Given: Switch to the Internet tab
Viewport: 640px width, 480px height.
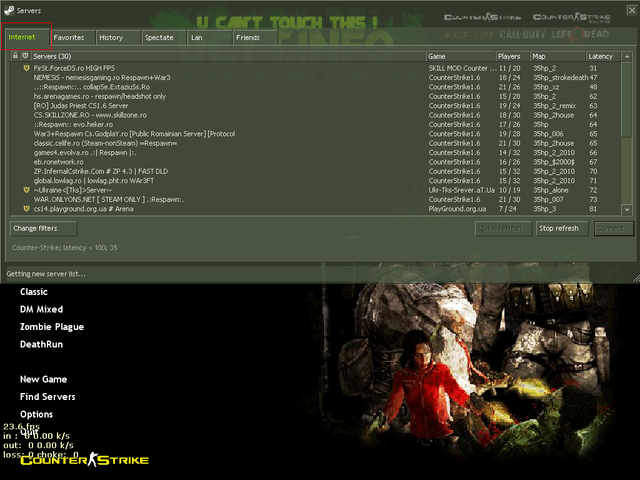Looking at the screenshot, I should (27, 37).
